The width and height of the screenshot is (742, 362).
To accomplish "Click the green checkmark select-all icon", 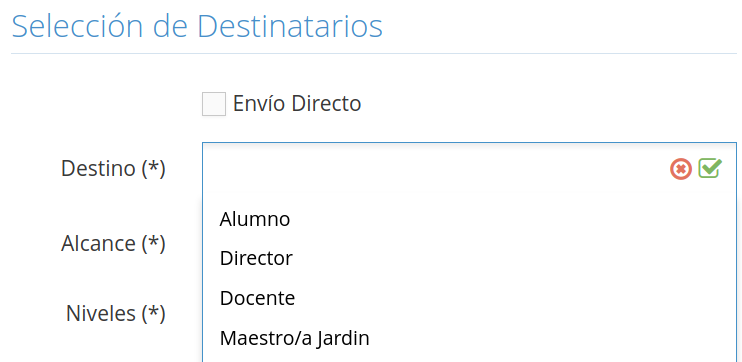I will (x=710, y=168).
